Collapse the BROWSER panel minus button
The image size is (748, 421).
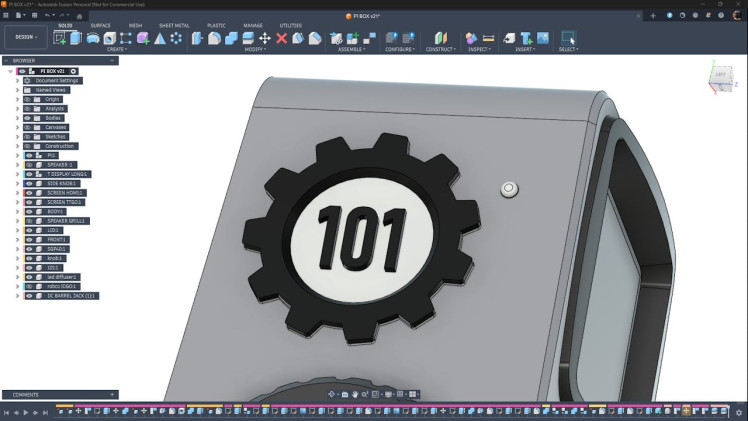click(x=112, y=61)
